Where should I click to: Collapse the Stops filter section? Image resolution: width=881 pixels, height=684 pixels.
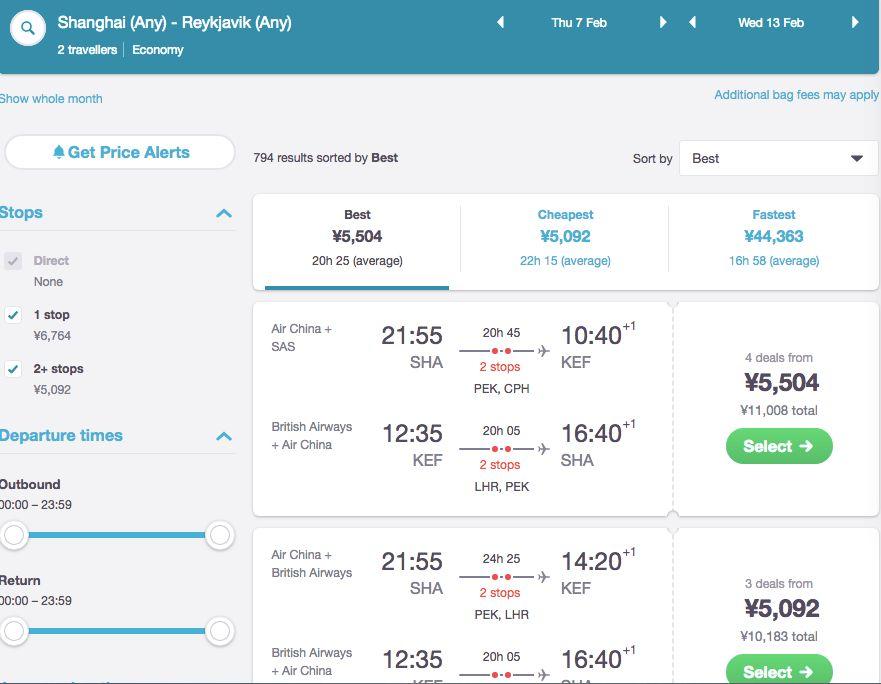(224, 213)
